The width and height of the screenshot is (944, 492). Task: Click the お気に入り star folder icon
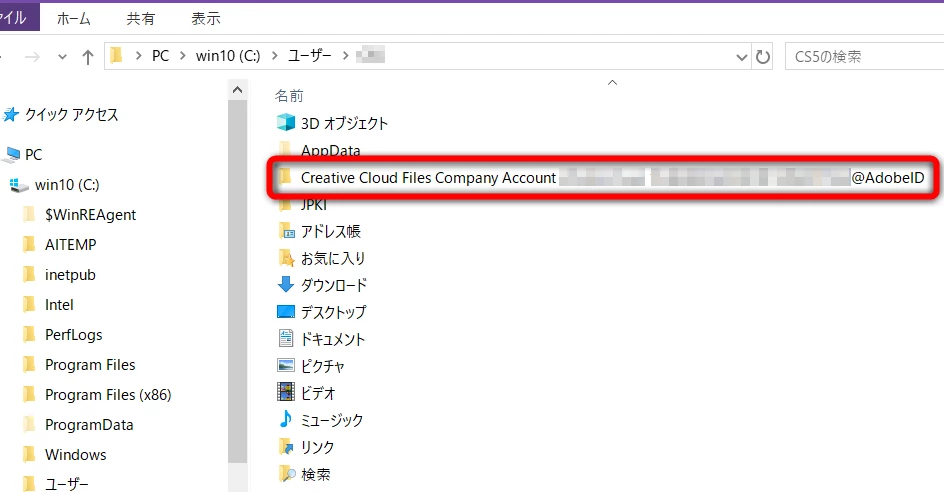(x=286, y=258)
